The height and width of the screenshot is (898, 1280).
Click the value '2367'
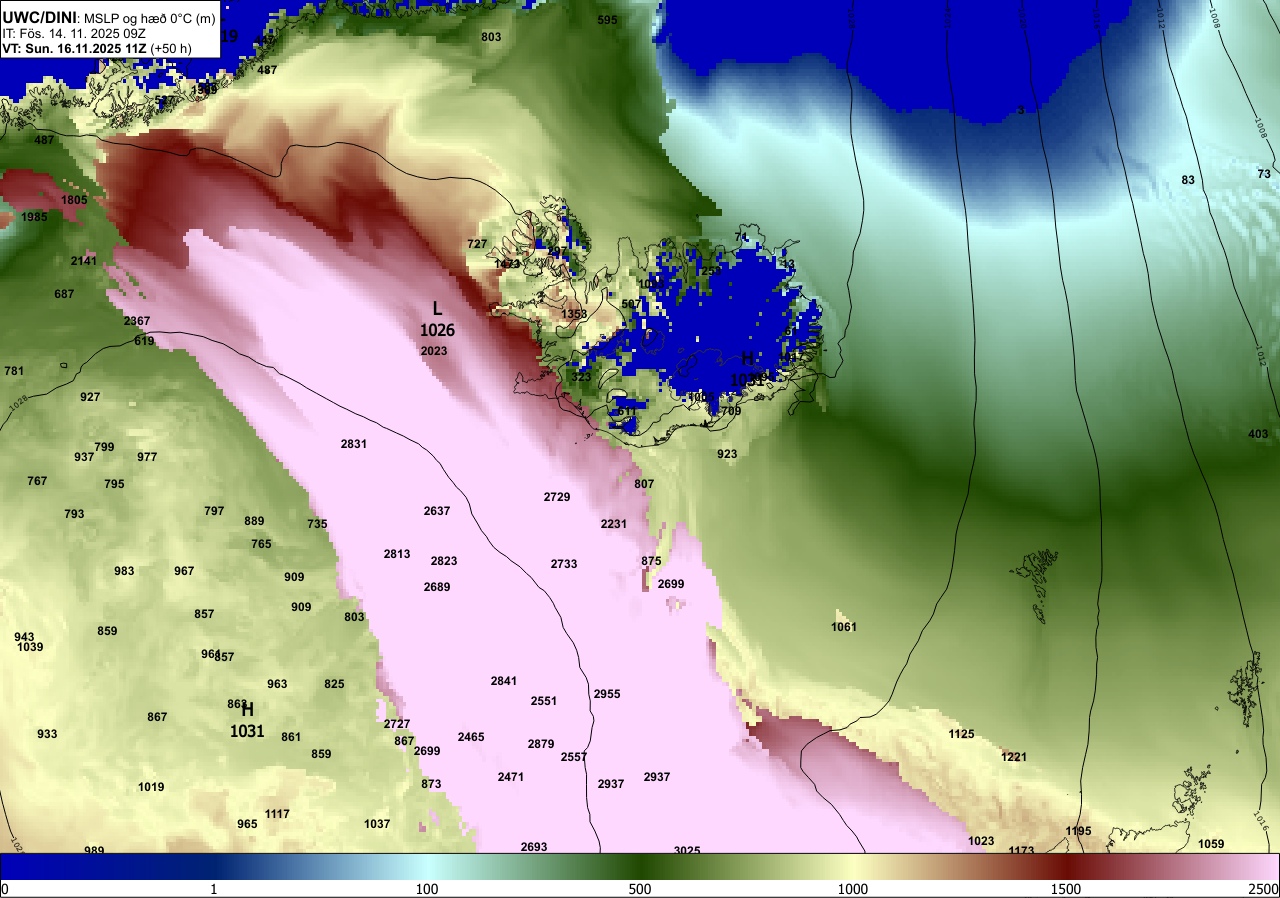(137, 321)
